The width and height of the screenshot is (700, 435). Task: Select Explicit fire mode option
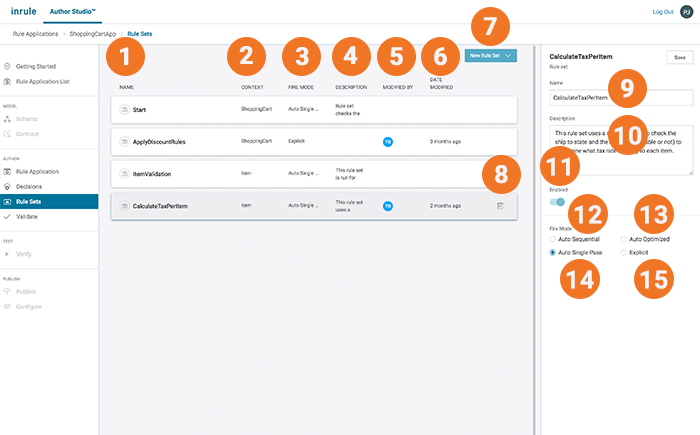click(x=623, y=253)
